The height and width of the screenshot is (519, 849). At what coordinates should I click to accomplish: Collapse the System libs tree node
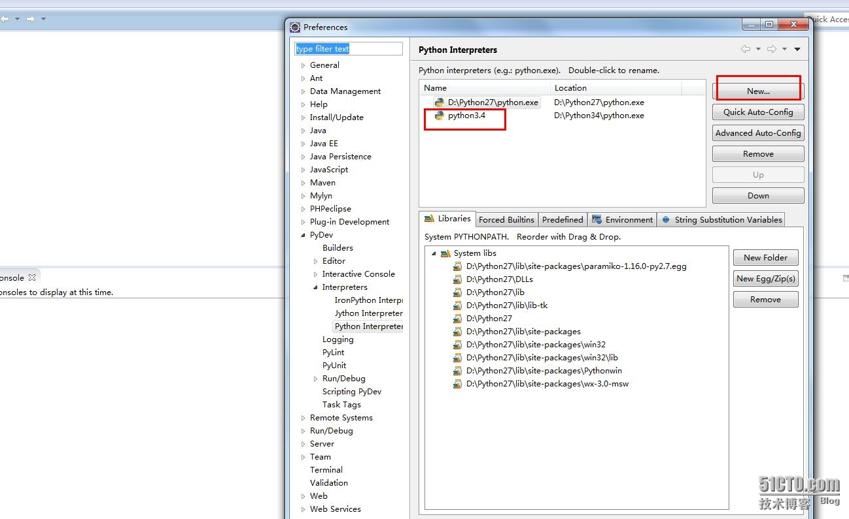(x=434, y=254)
